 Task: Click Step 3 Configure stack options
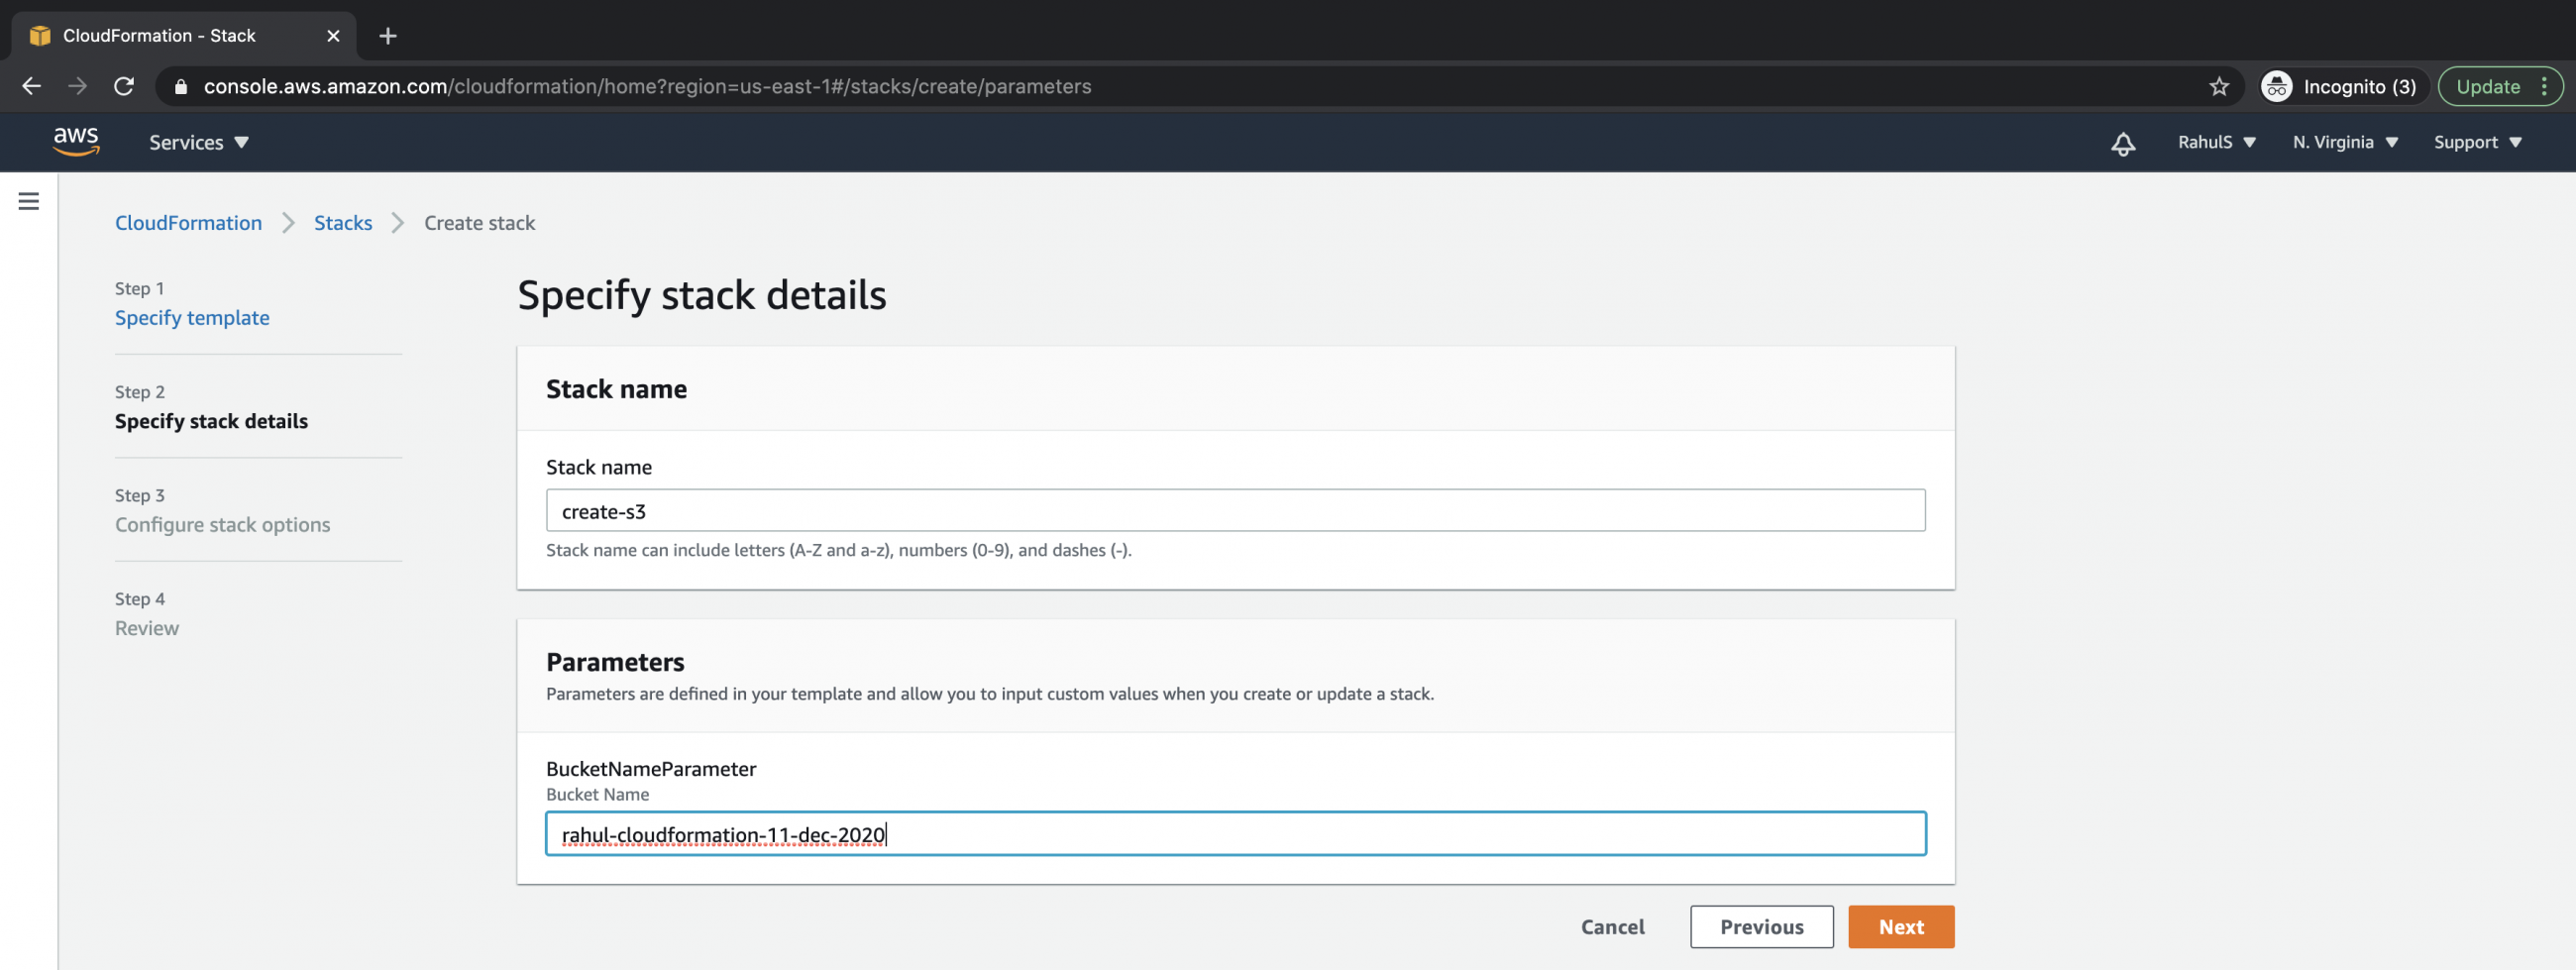coord(222,525)
